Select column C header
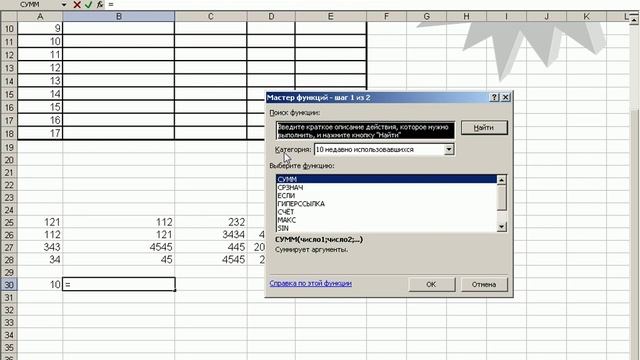Viewport: 640px width, 360px height. click(211, 17)
